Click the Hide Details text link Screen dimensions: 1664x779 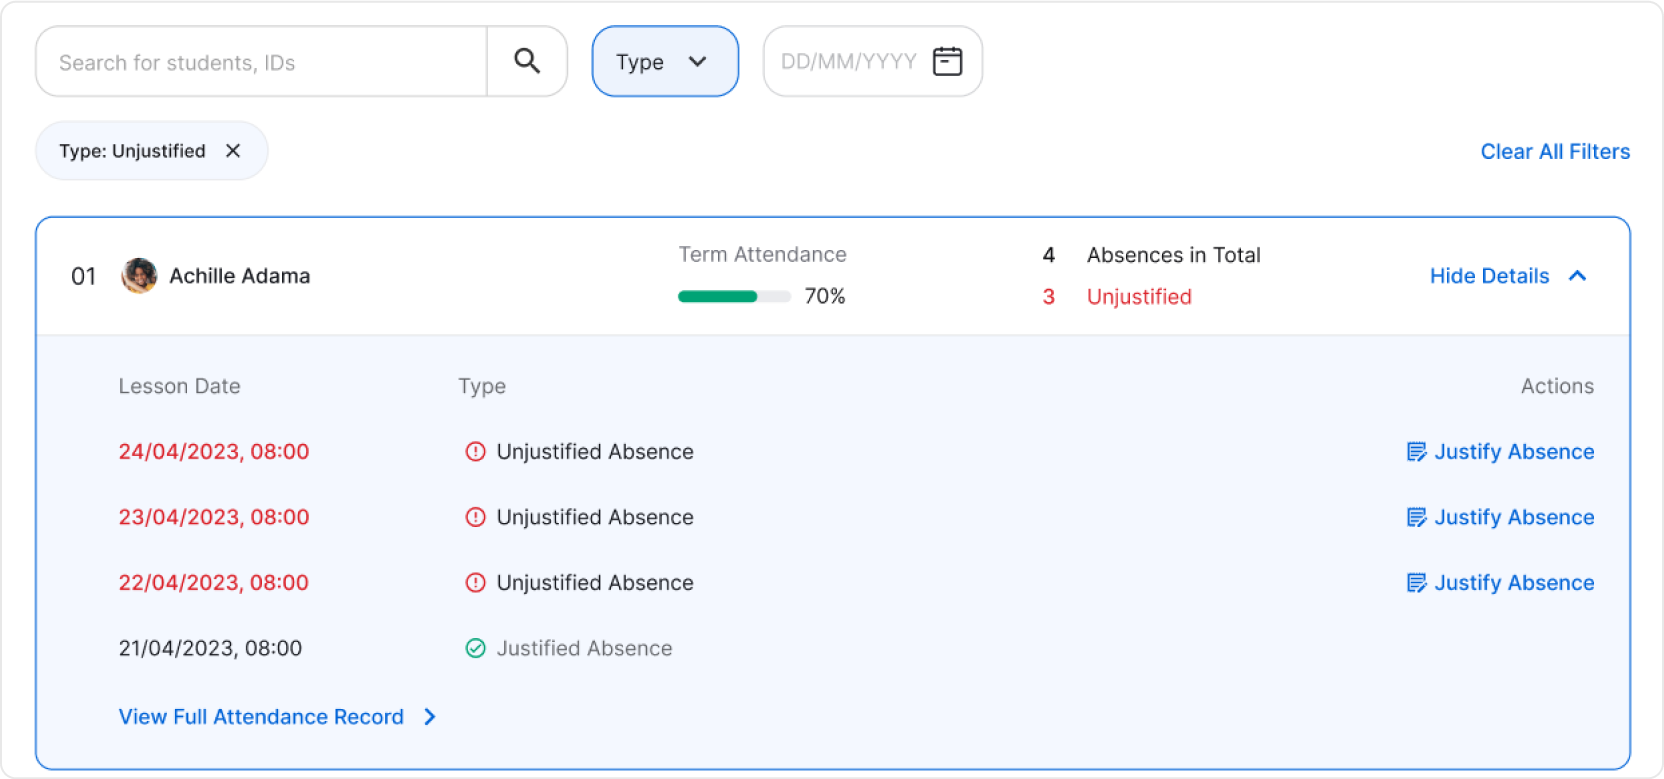(1489, 276)
